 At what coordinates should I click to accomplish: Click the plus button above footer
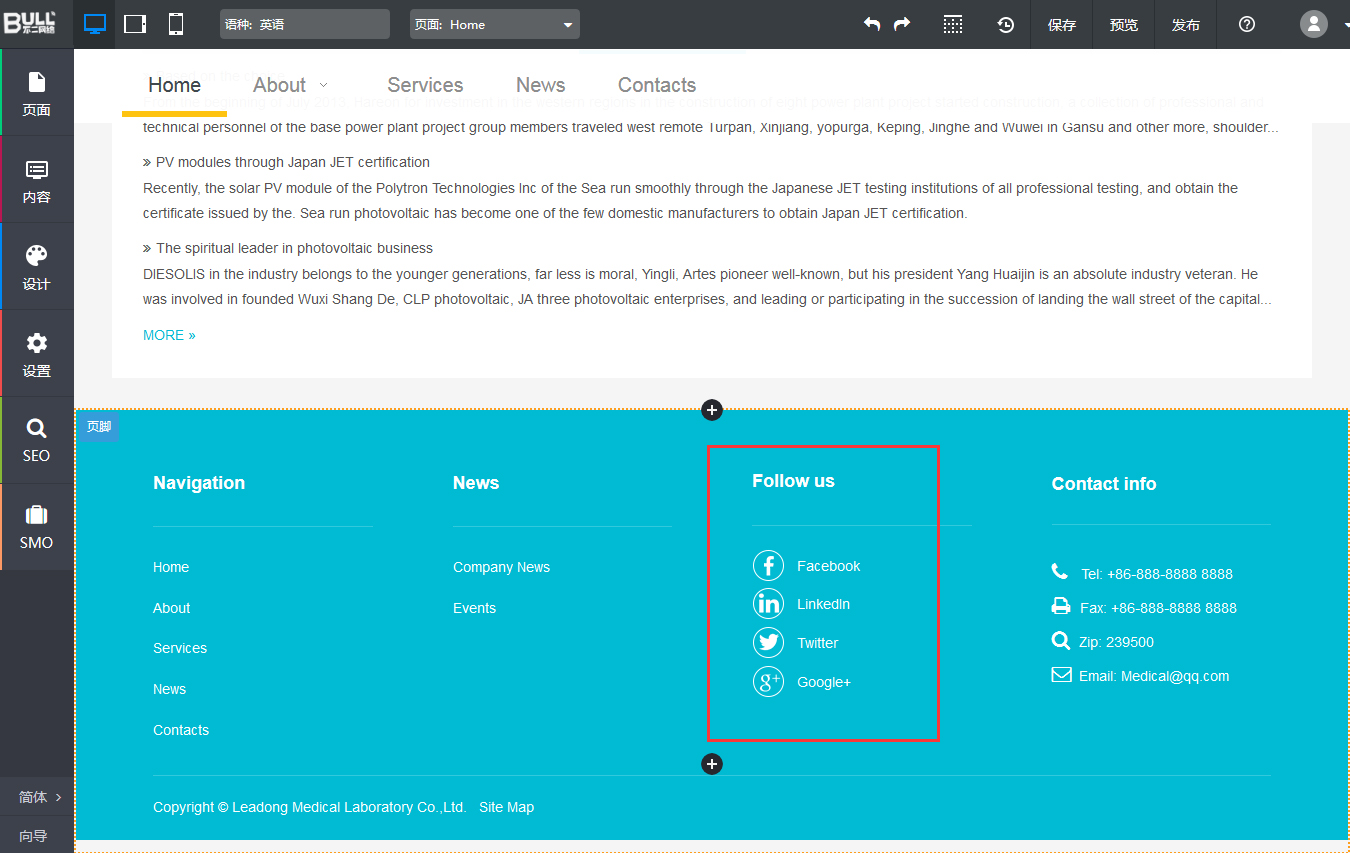[712, 410]
